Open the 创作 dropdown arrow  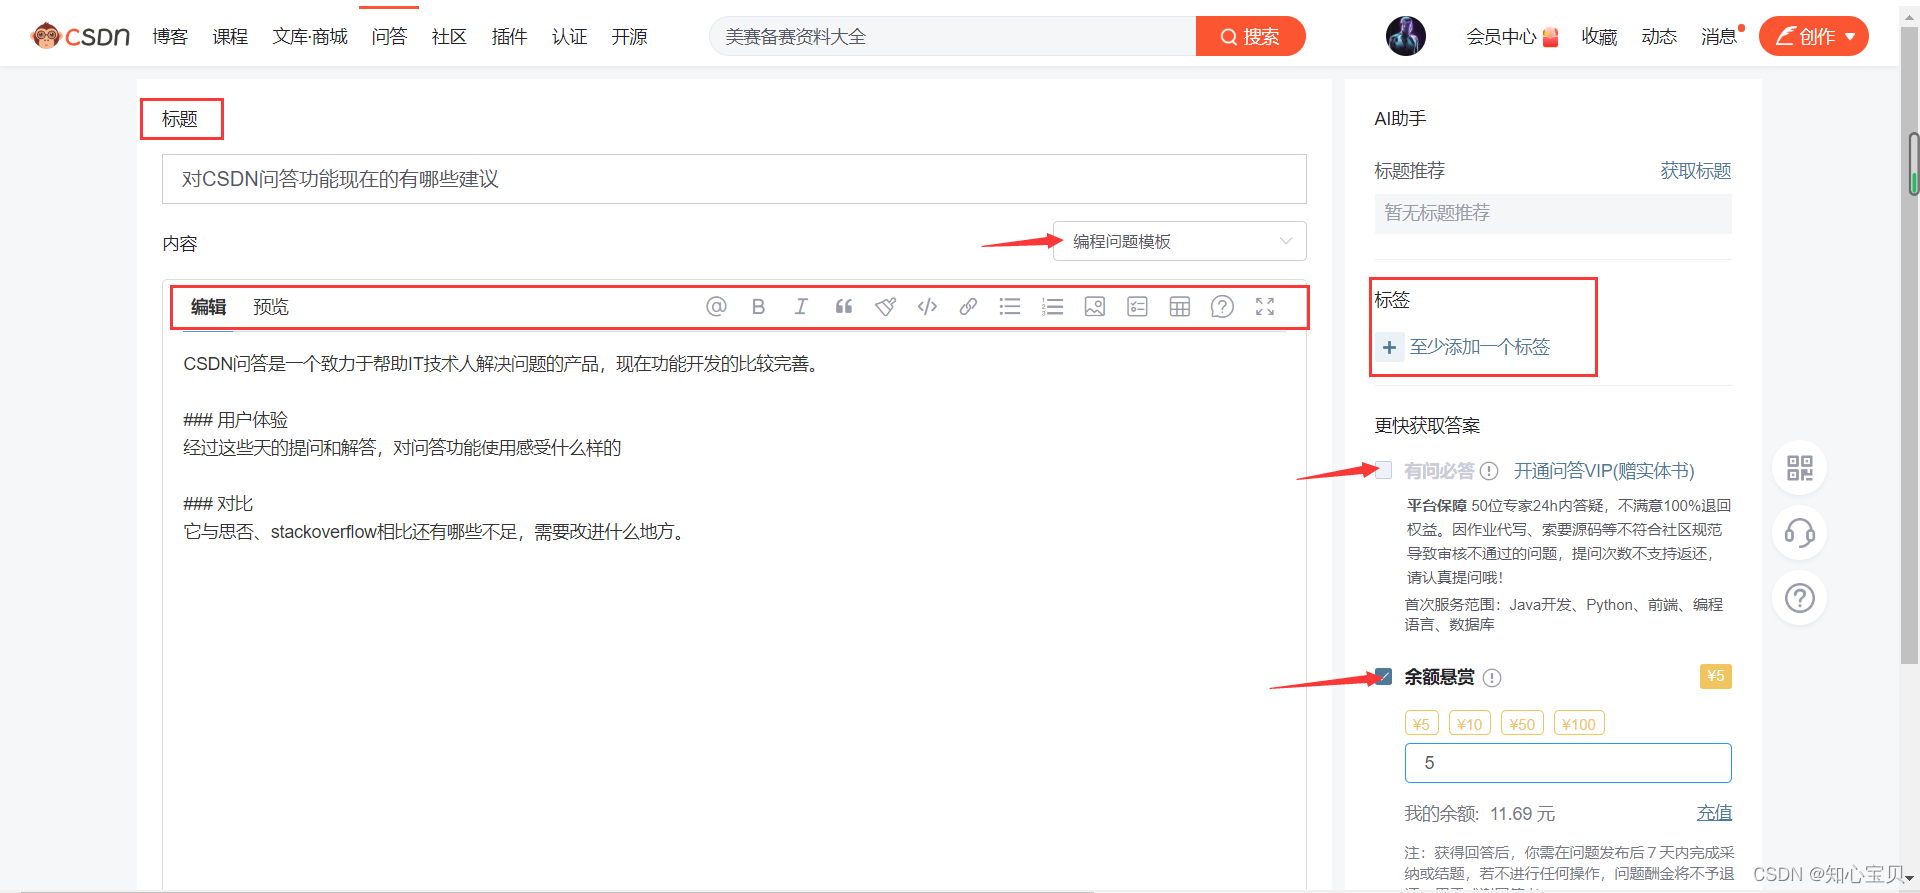(x=1850, y=37)
